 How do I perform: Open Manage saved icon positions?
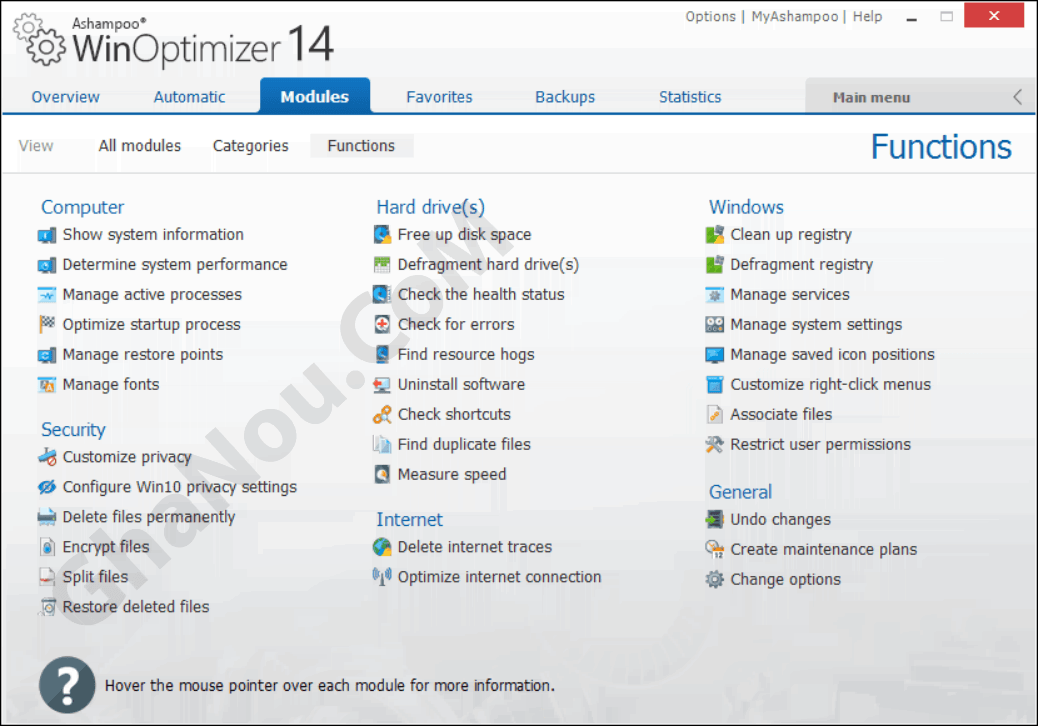coord(832,355)
